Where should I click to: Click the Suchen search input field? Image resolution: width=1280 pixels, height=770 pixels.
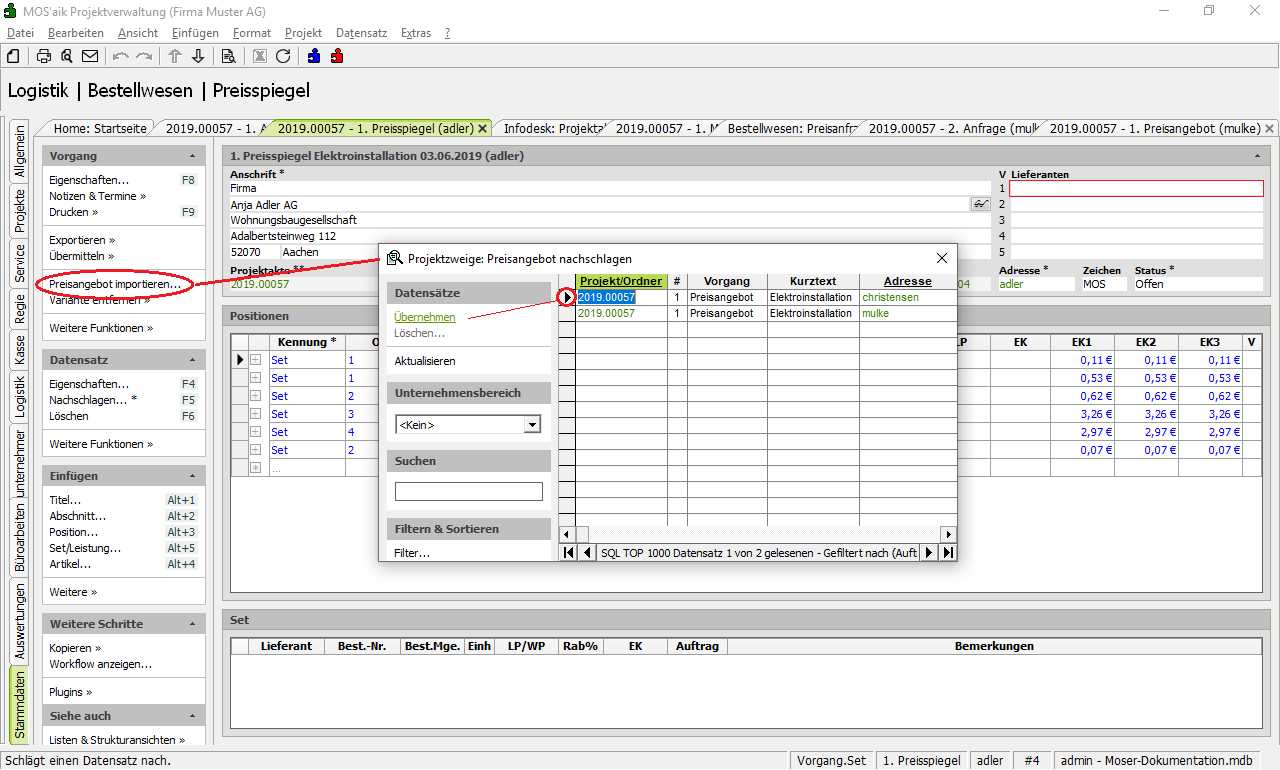coord(468,492)
